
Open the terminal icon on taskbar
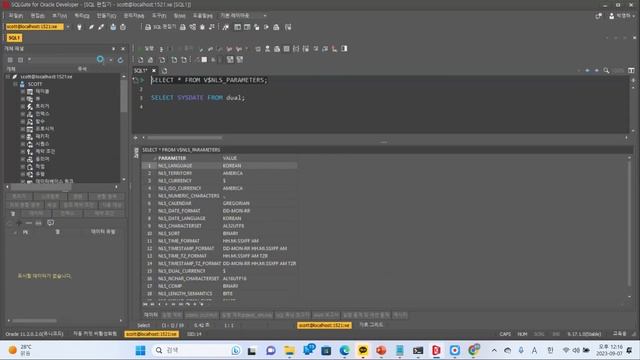(x=418, y=350)
